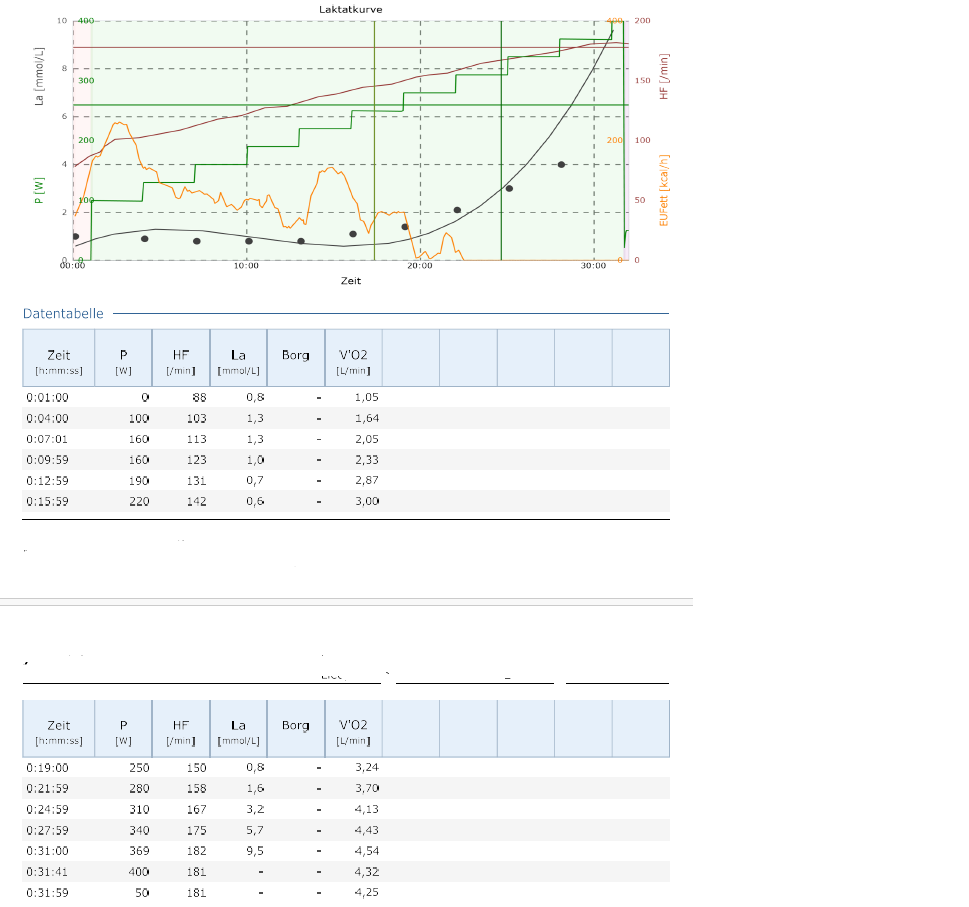Click the La column header in the lower table
This screenshot has height=907, width=969.
point(238,727)
